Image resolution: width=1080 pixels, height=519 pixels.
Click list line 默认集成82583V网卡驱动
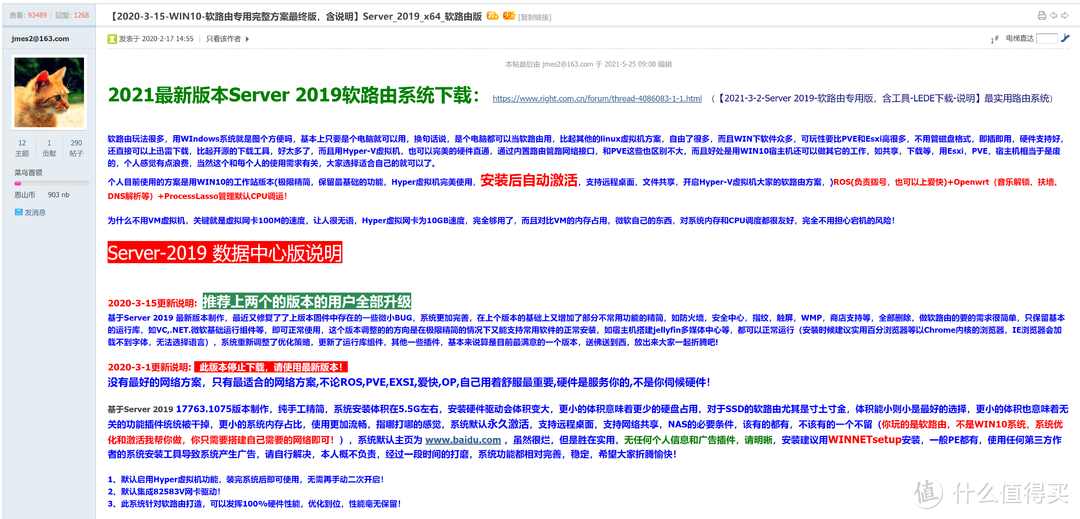[x=165, y=491]
